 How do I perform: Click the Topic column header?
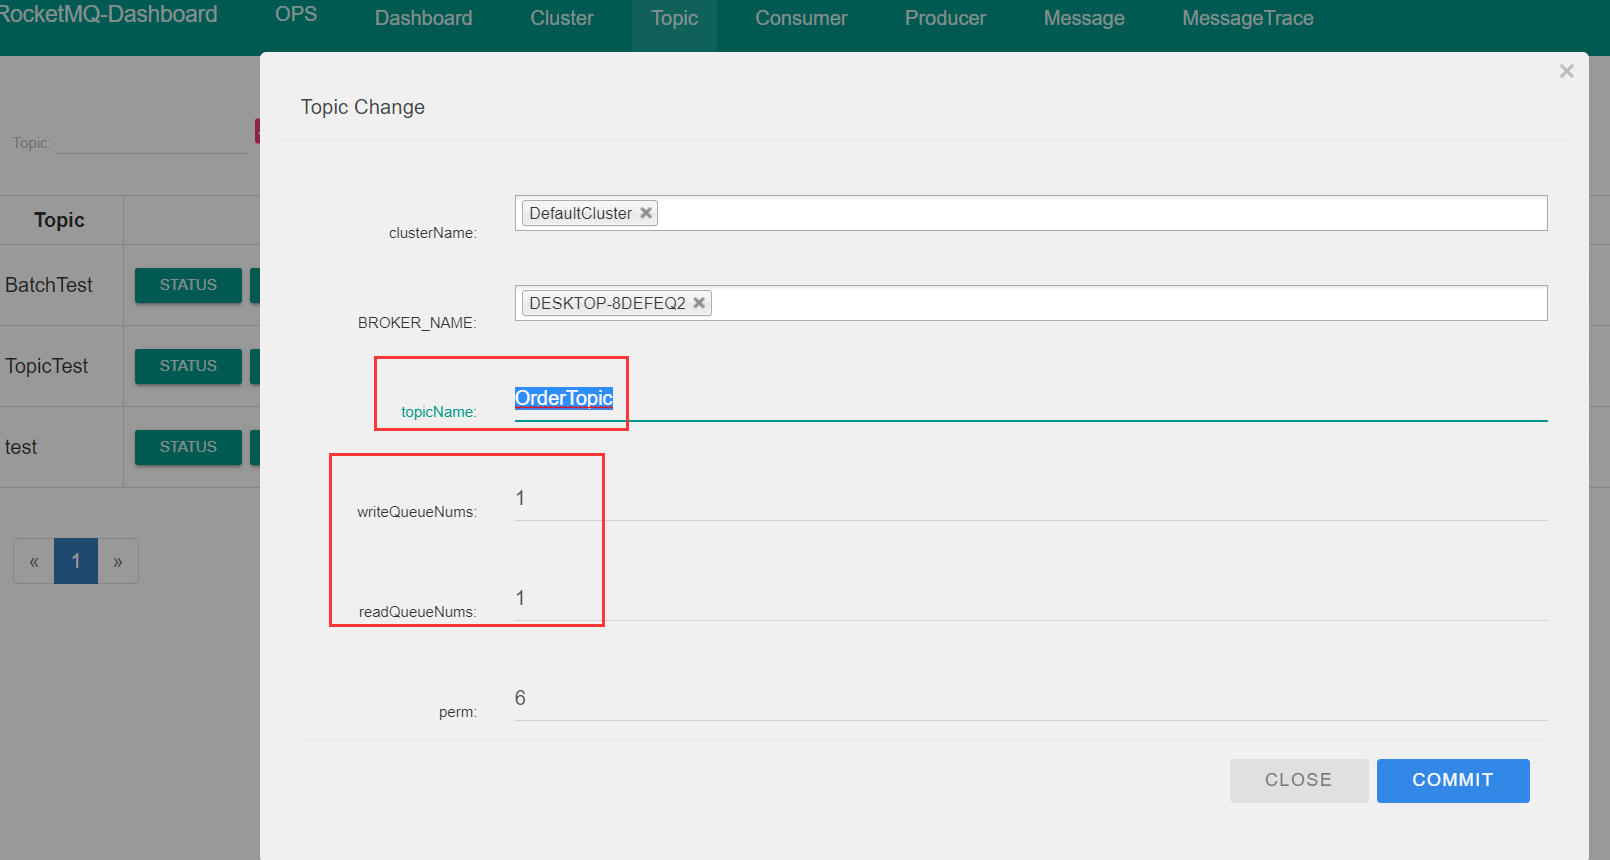[x=59, y=220]
